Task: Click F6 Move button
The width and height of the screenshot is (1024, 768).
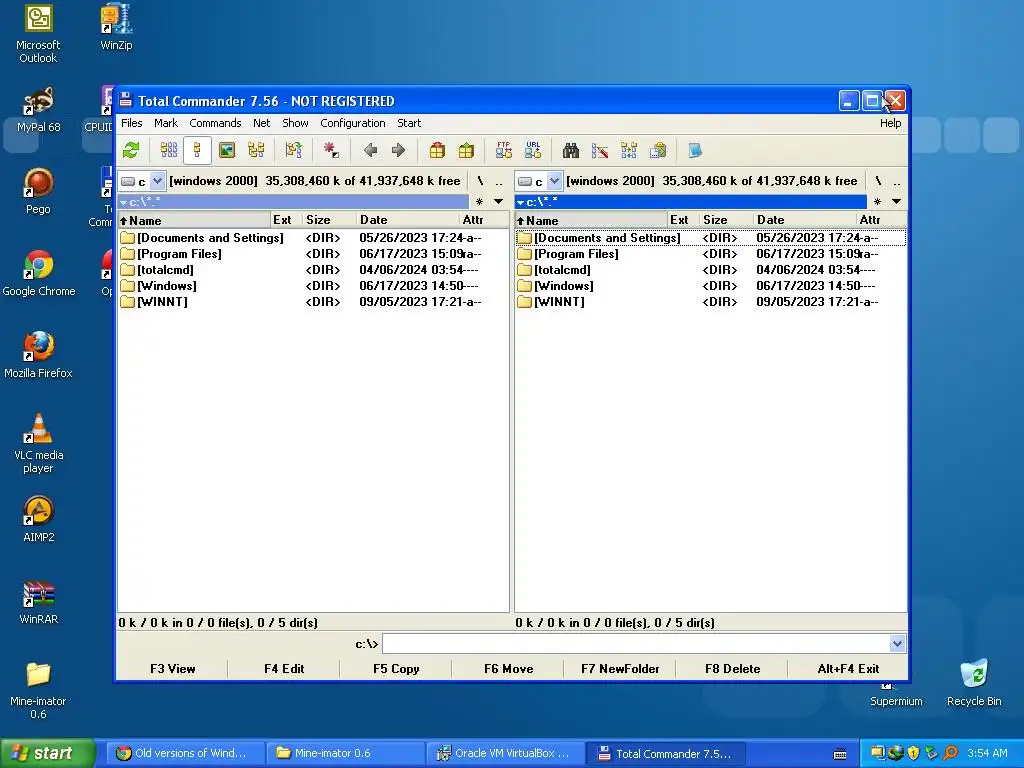Action: tap(508, 669)
